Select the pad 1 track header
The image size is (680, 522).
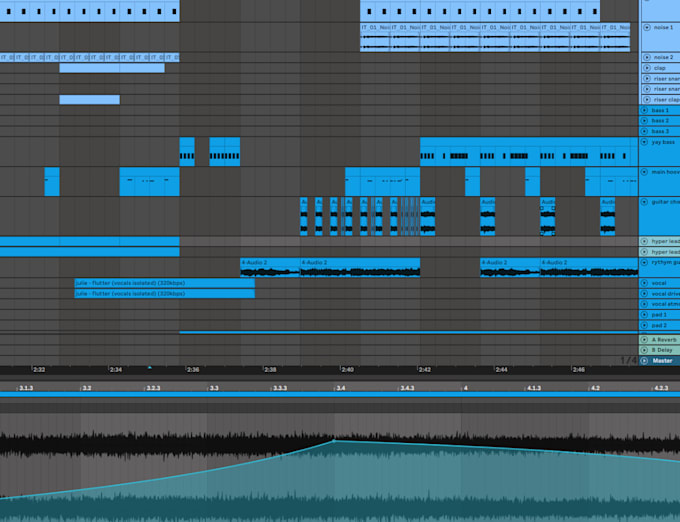point(660,314)
